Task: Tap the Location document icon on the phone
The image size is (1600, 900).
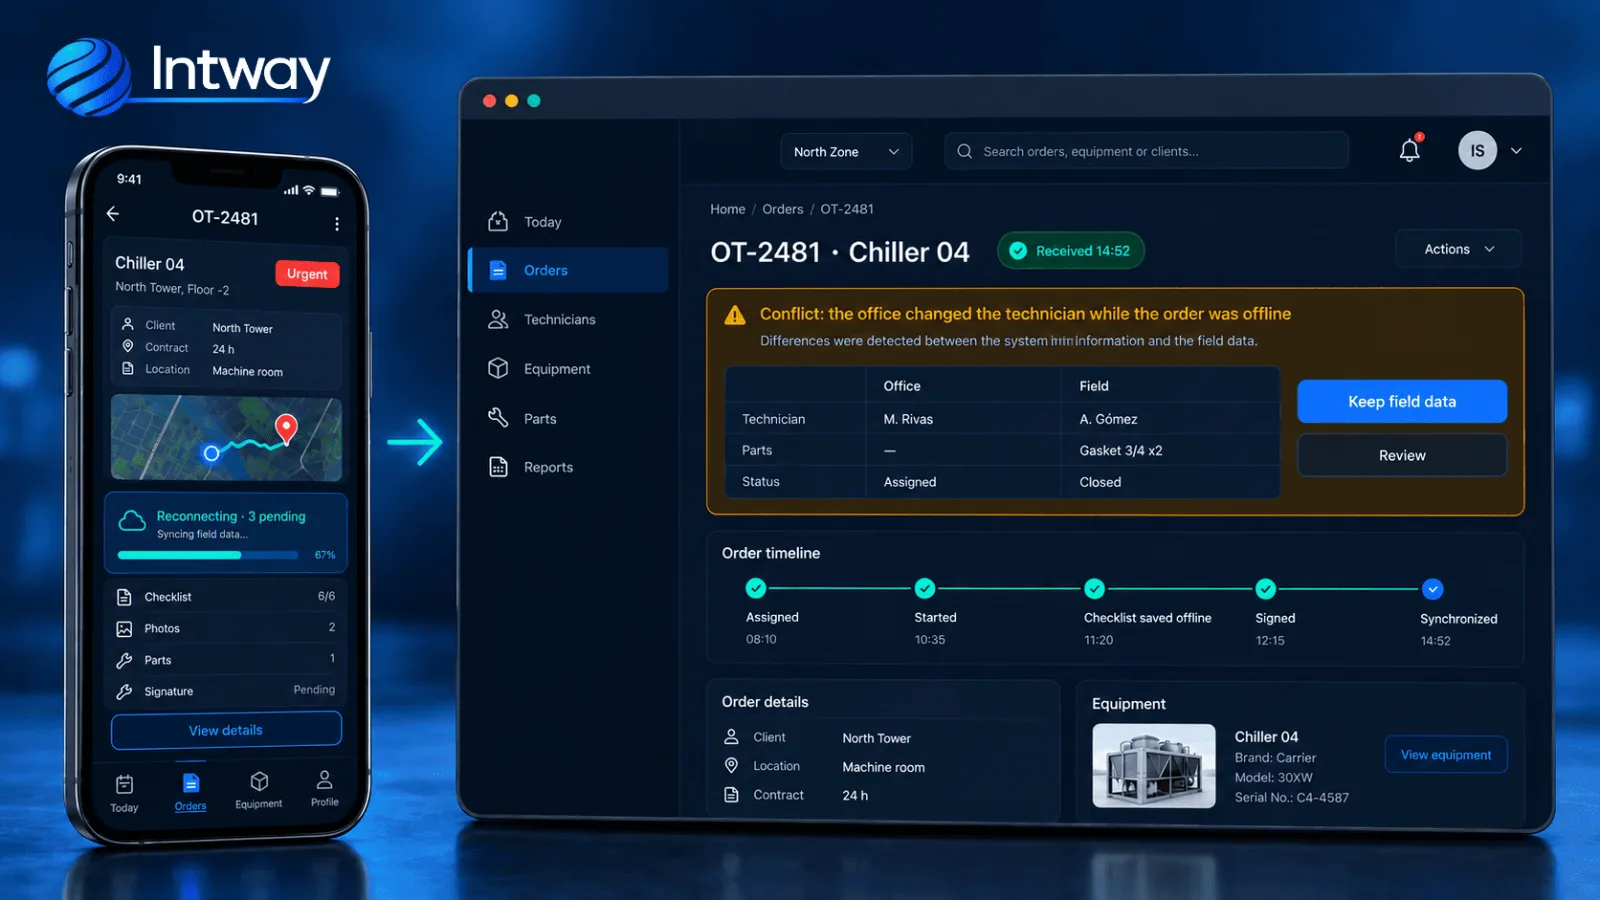Action: click(x=128, y=368)
